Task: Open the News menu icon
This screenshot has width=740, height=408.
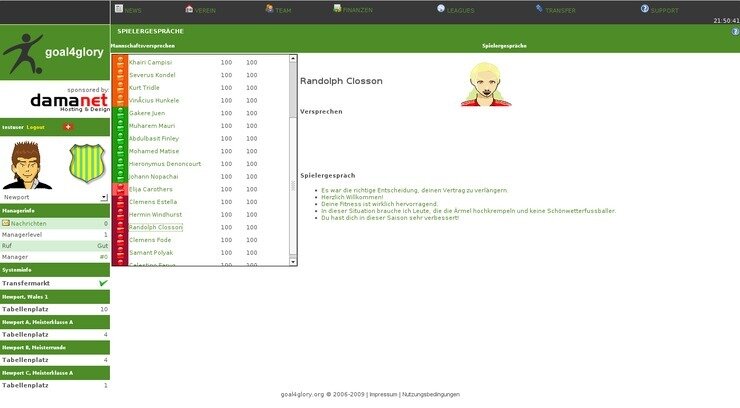Action: pyautogui.click(x=118, y=8)
